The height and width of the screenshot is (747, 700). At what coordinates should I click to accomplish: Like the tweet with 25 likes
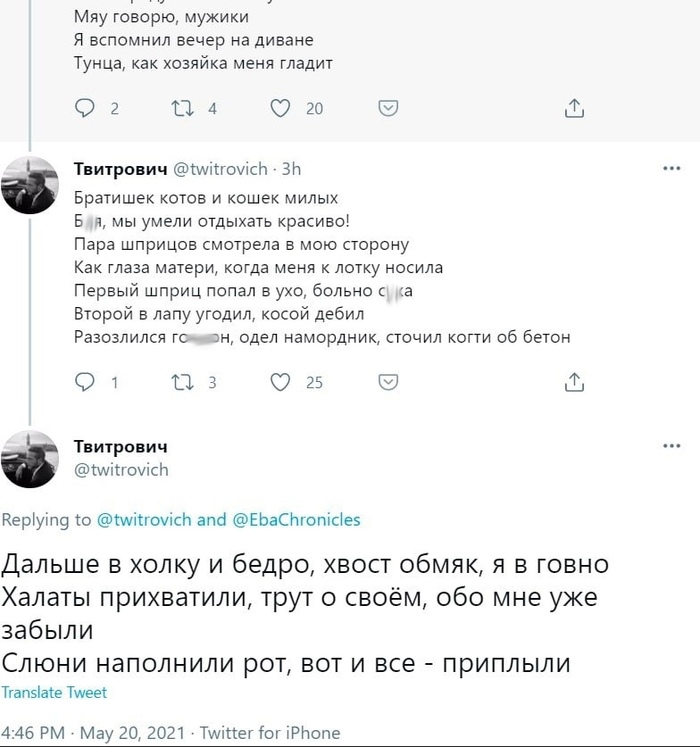(283, 381)
